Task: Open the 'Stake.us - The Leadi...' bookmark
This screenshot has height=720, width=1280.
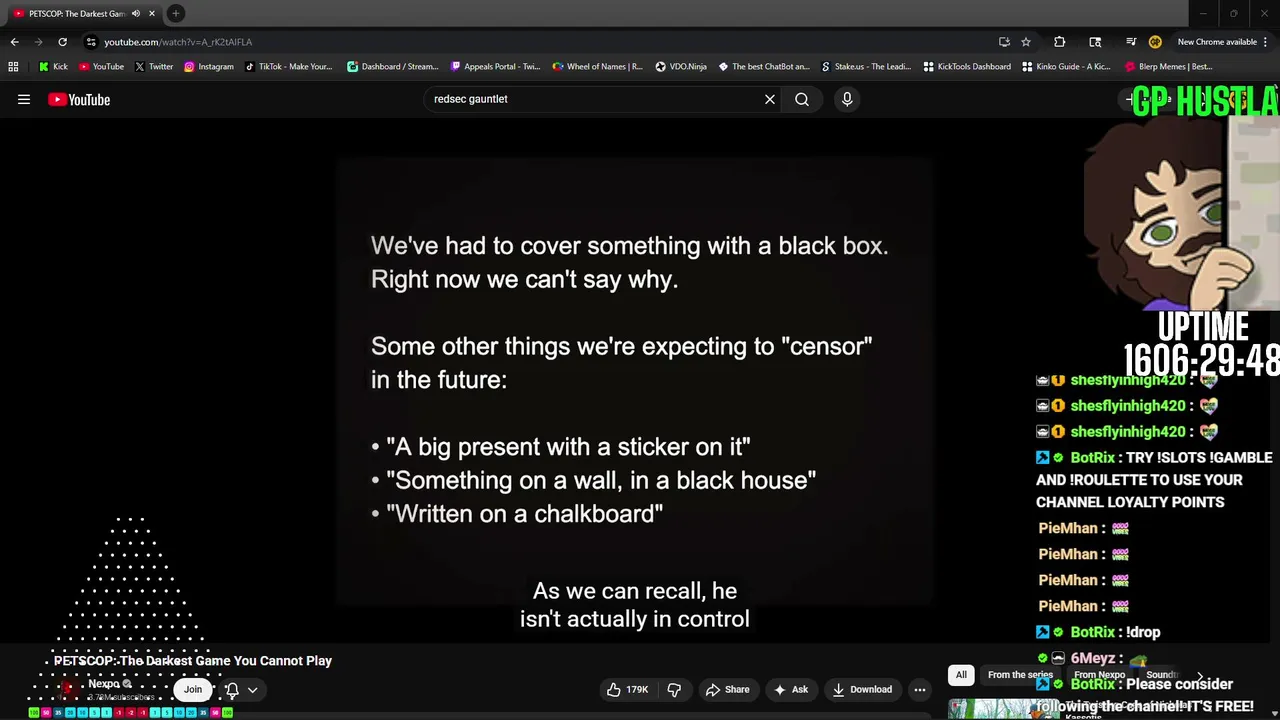Action: [866, 67]
